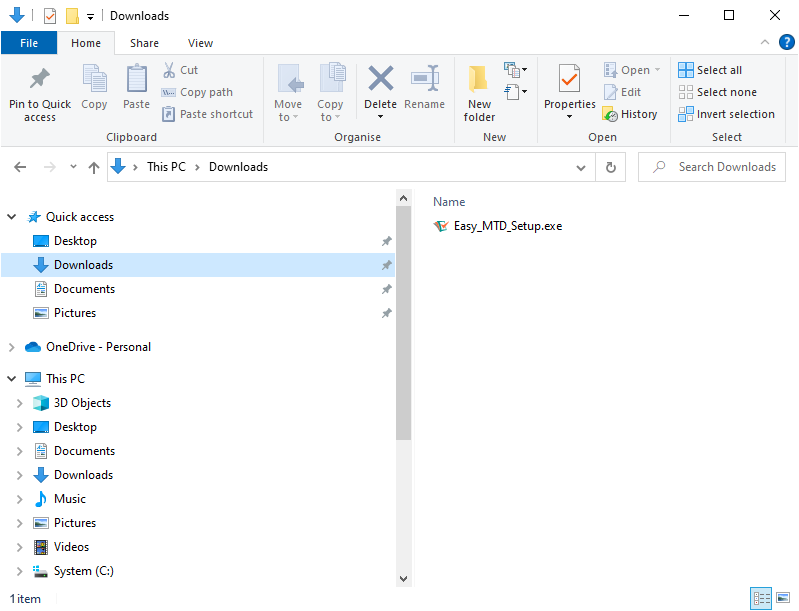Switch to the Home tab
This screenshot has width=799, height=611.
86,43
